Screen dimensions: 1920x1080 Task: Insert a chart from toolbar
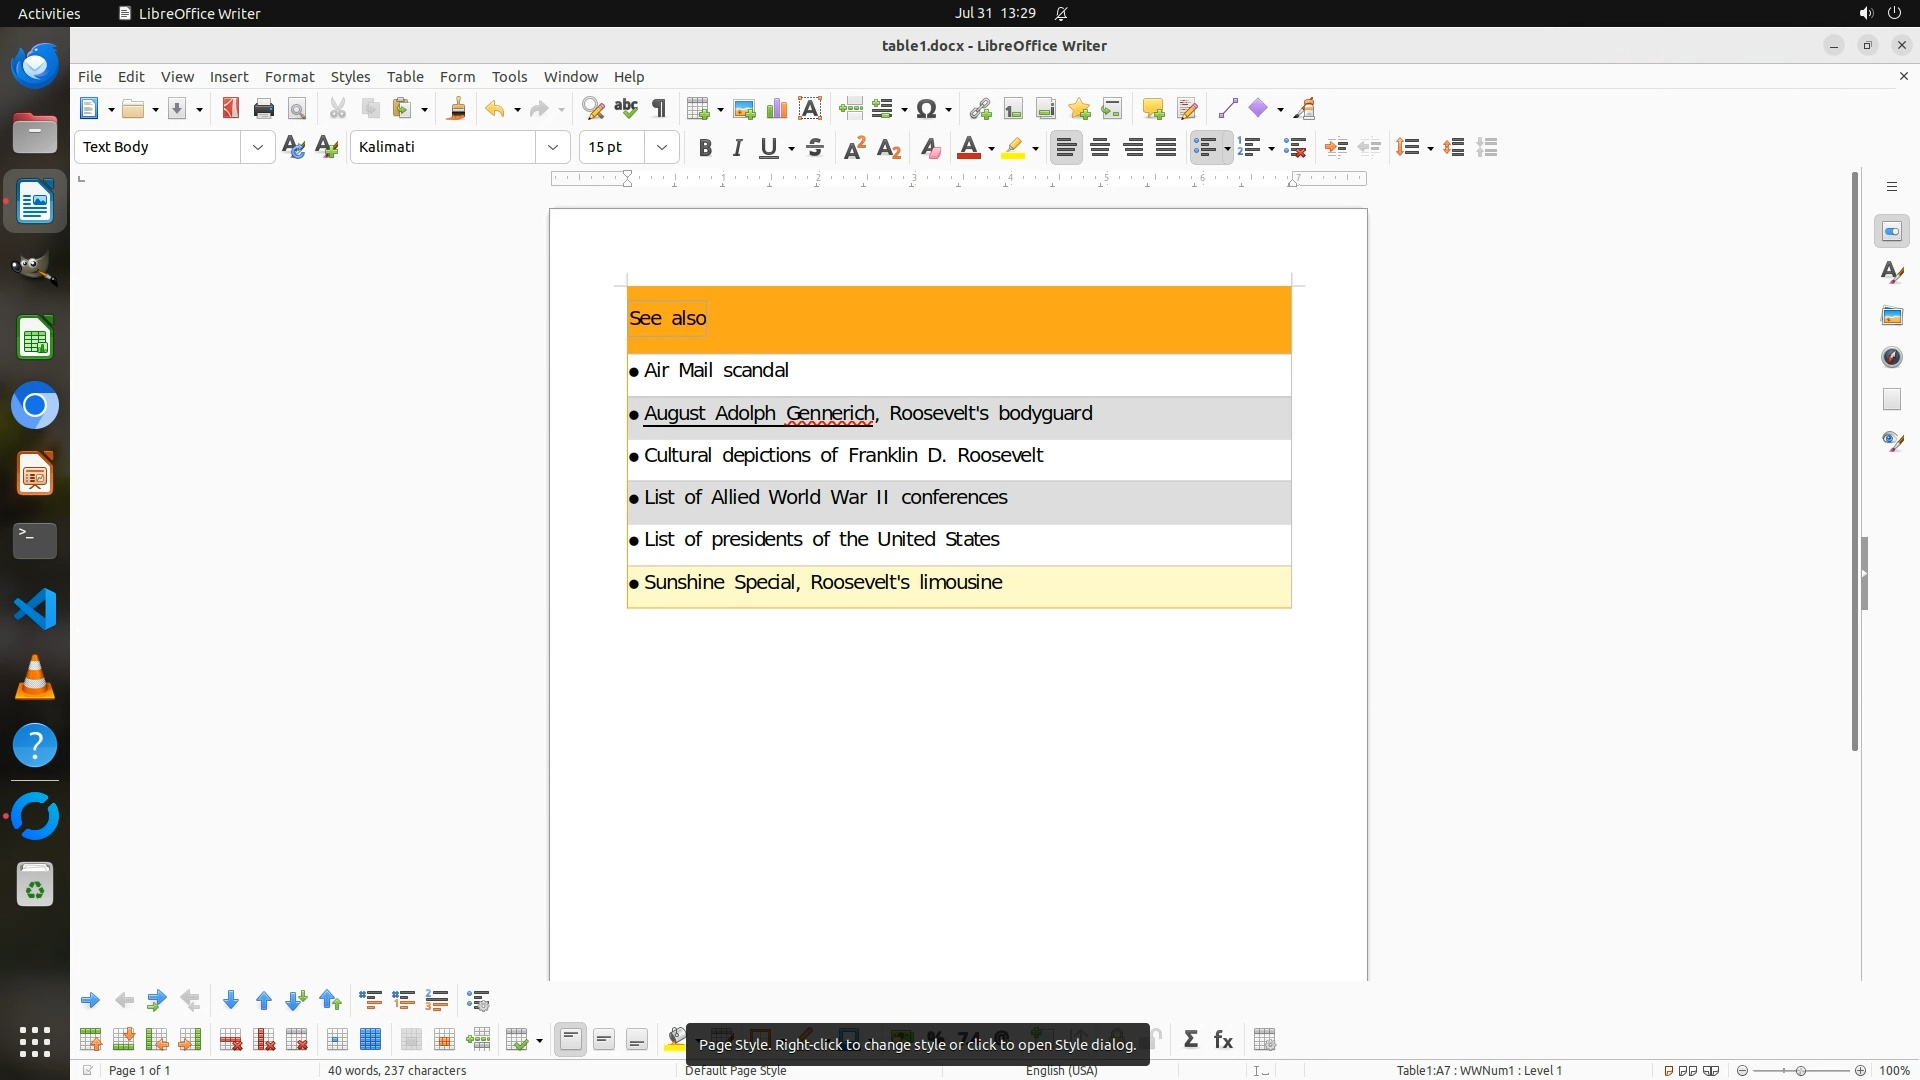coord(777,109)
